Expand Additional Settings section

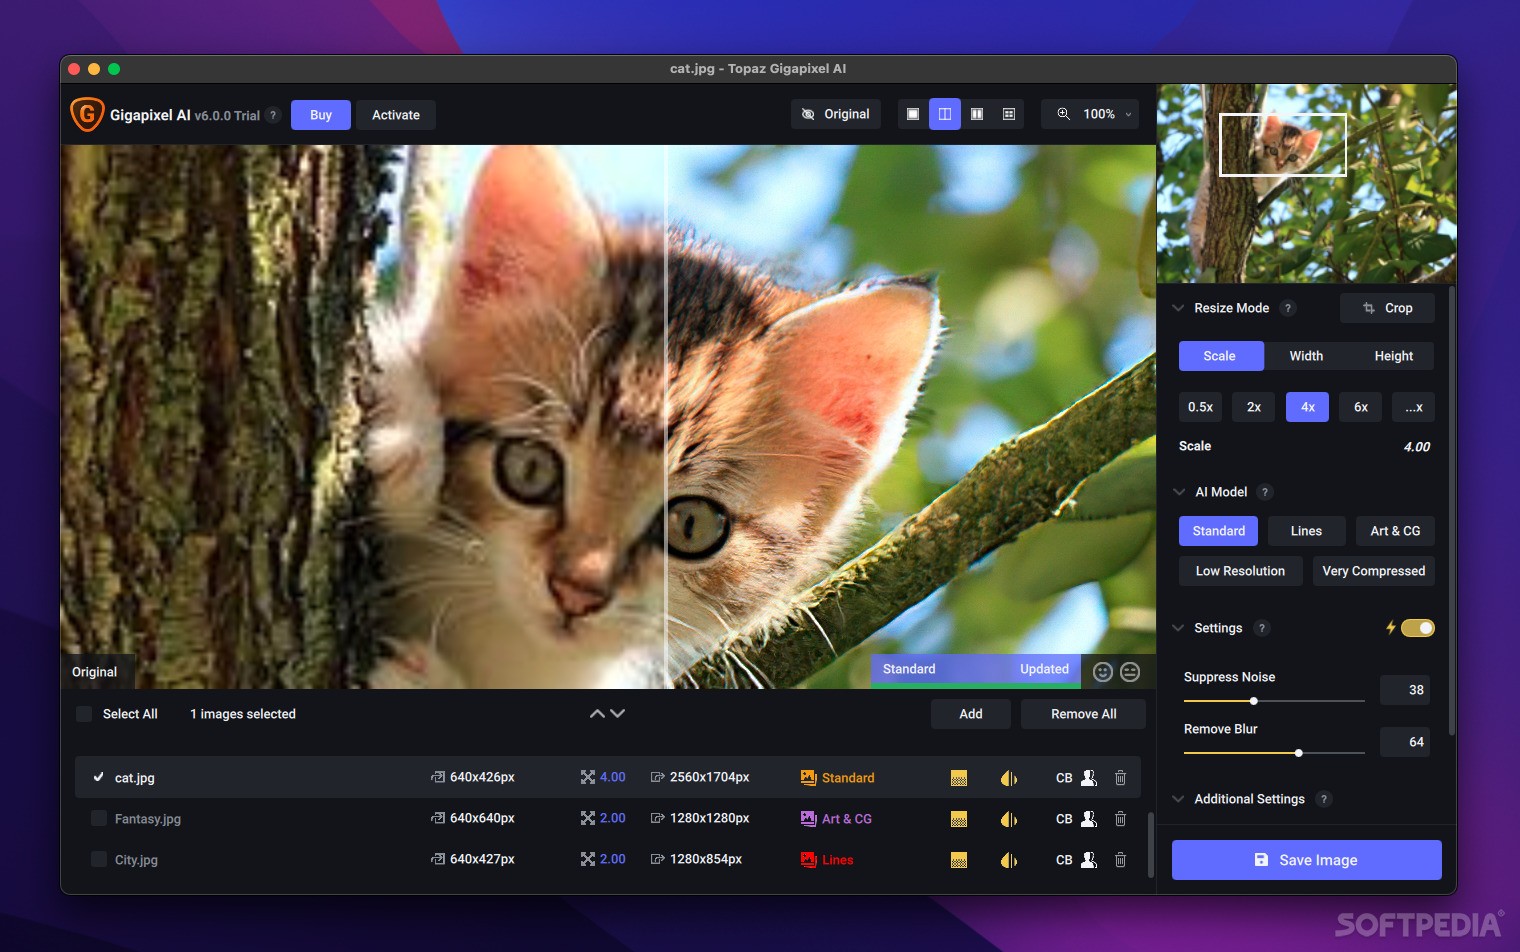point(1178,798)
